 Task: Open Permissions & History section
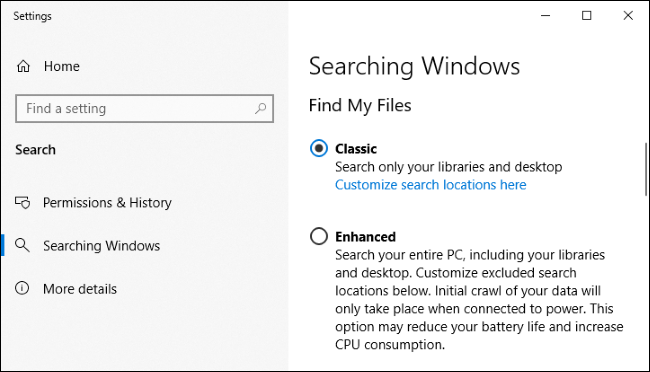coord(107,203)
